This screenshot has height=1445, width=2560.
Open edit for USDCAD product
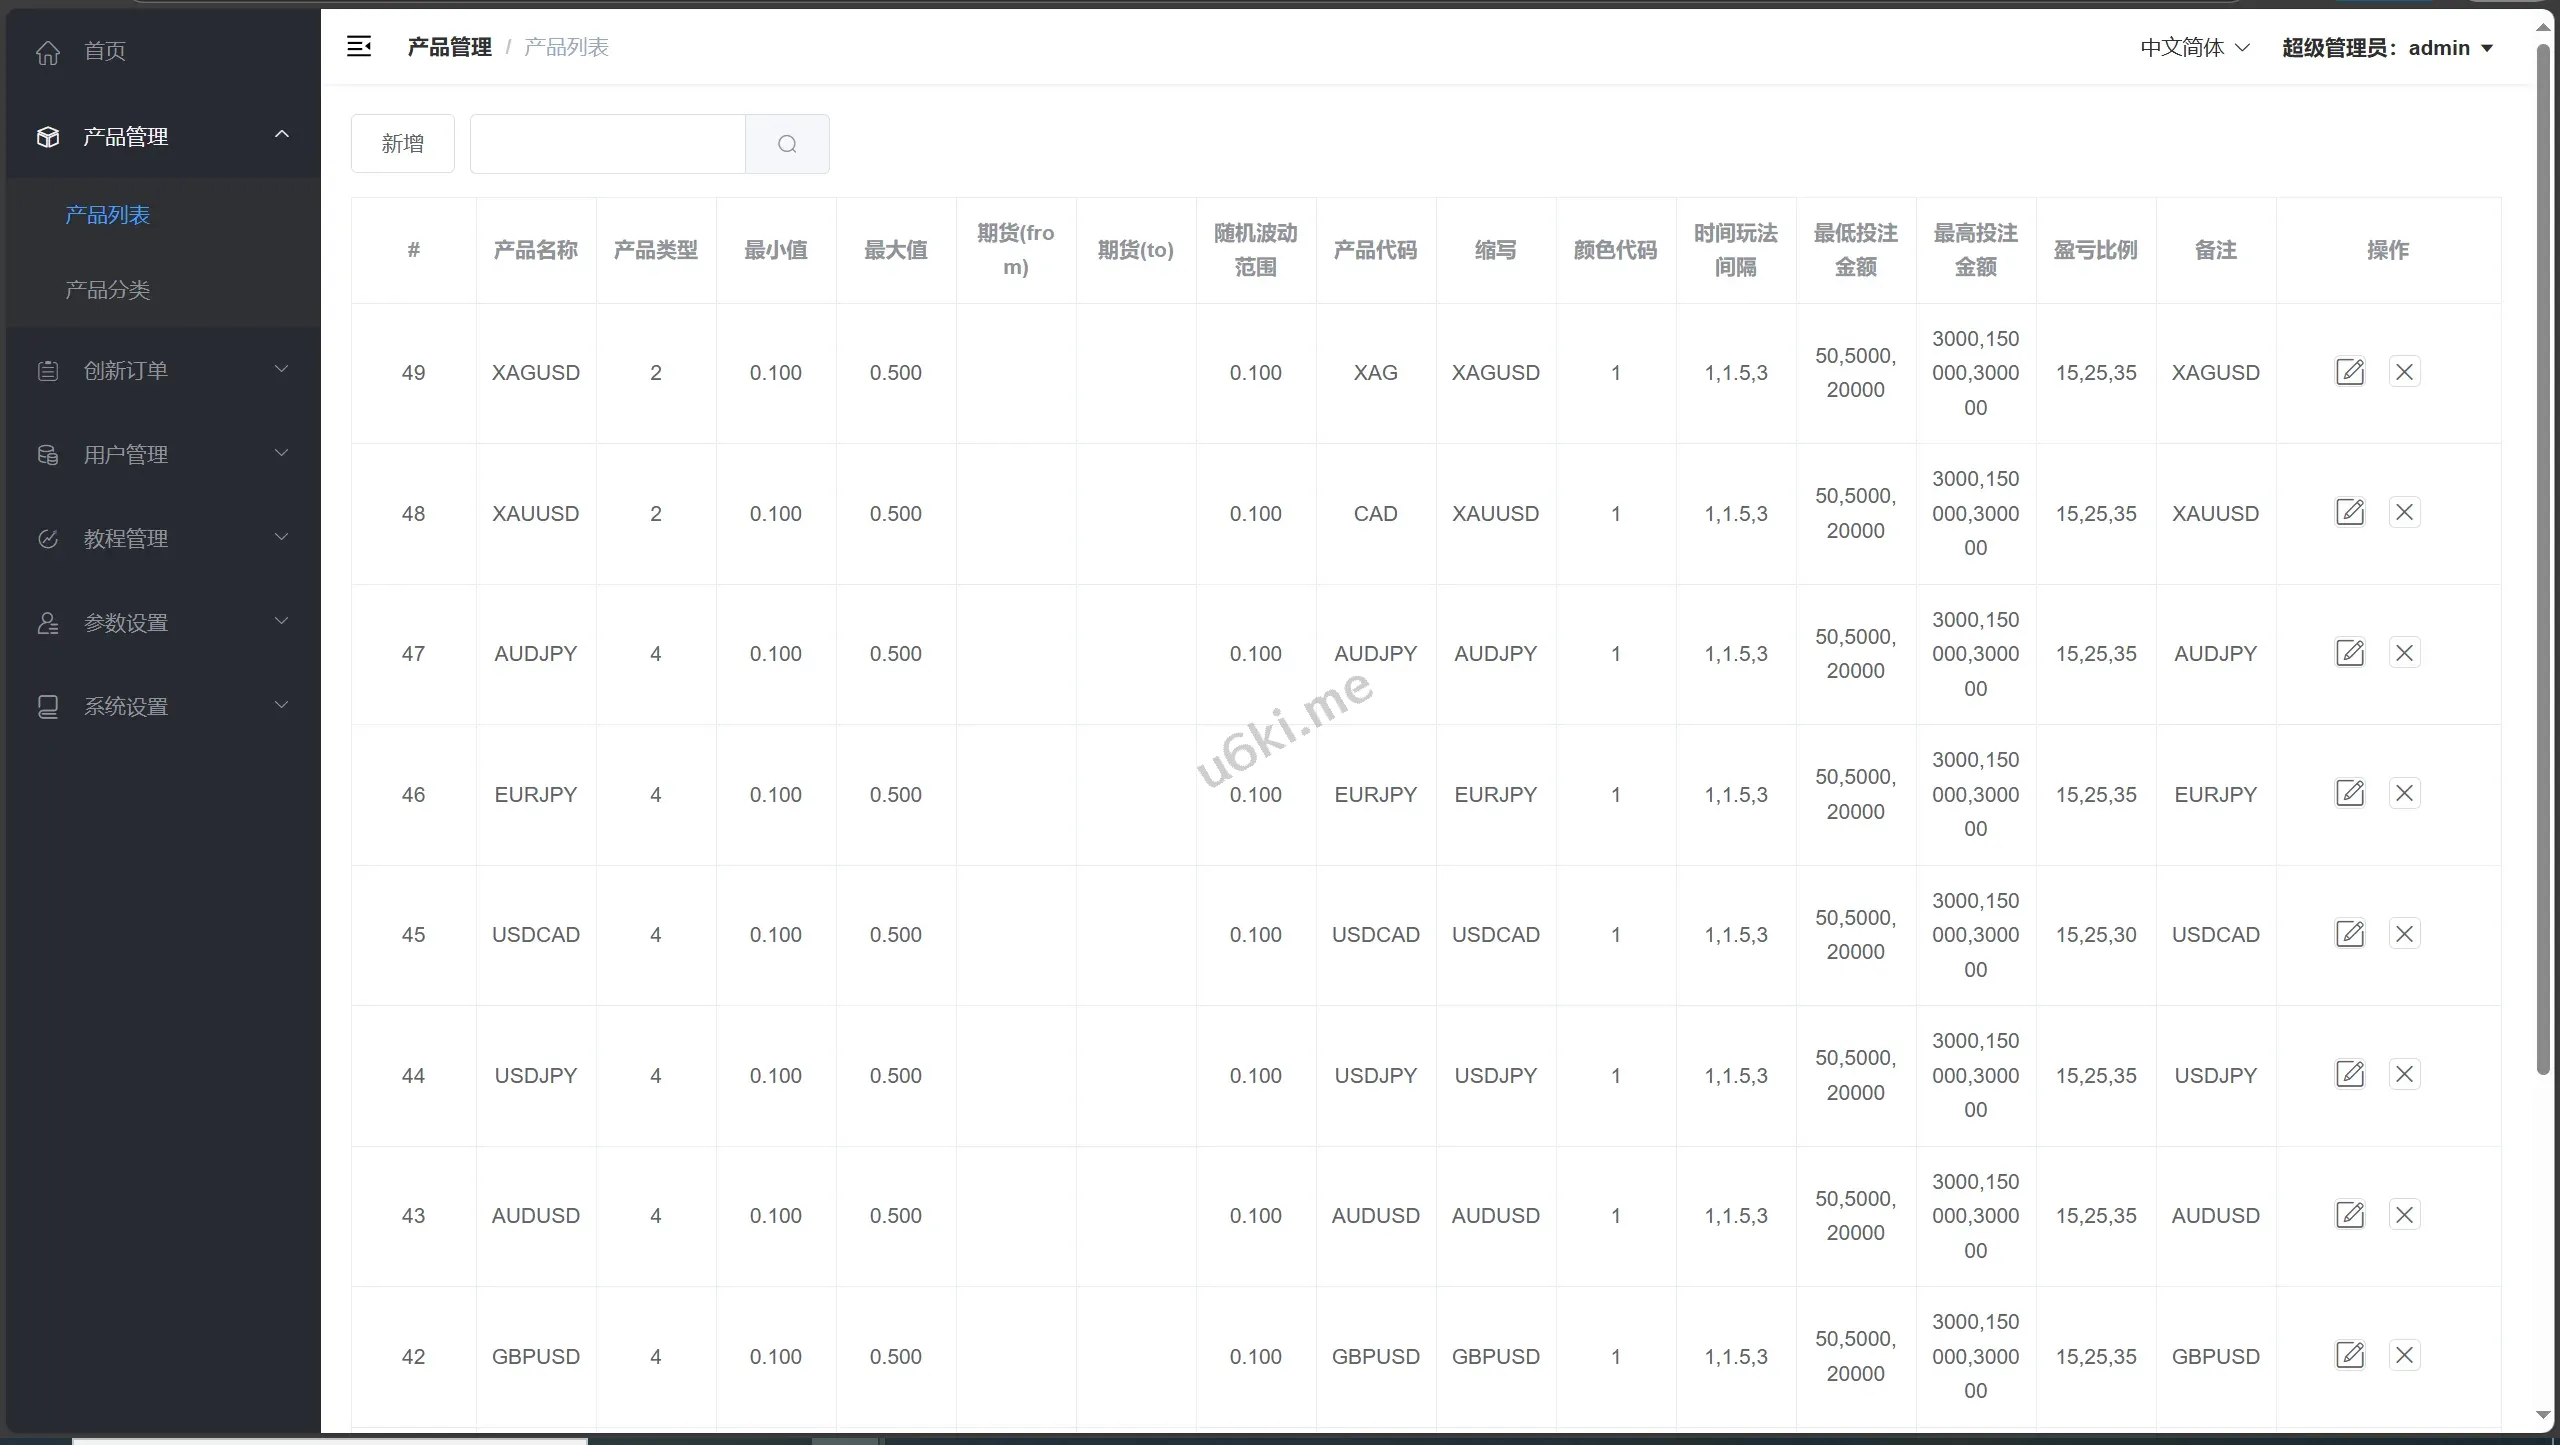point(2349,934)
